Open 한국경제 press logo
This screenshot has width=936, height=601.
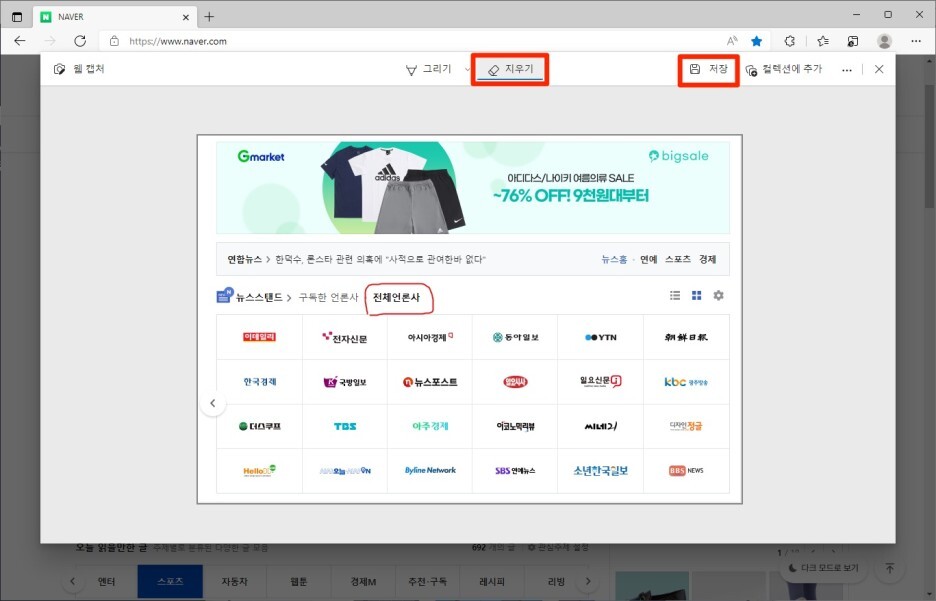tap(259, 382)
